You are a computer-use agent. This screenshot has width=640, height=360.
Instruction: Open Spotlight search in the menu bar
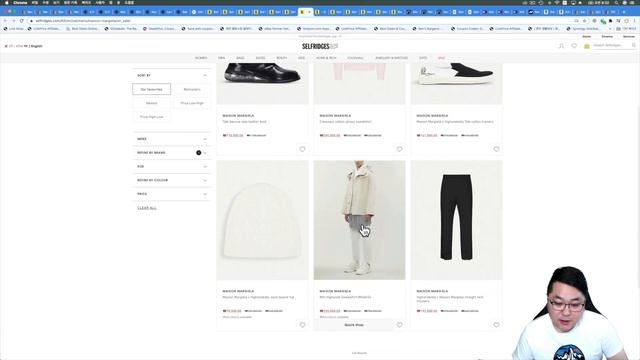click(x=616, y=2)
